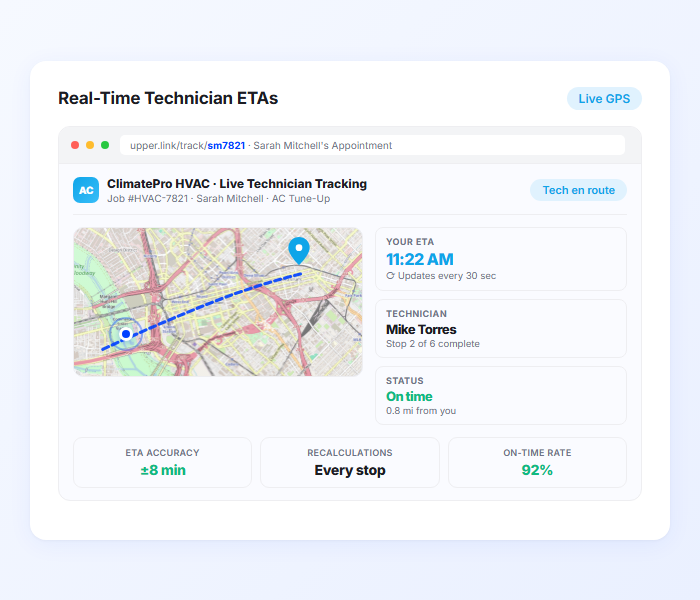This screenshot has height=600, width=700.
Task: Click the sm7821 tracking code link
Action: pyautogui.click(x=226, y=146)
